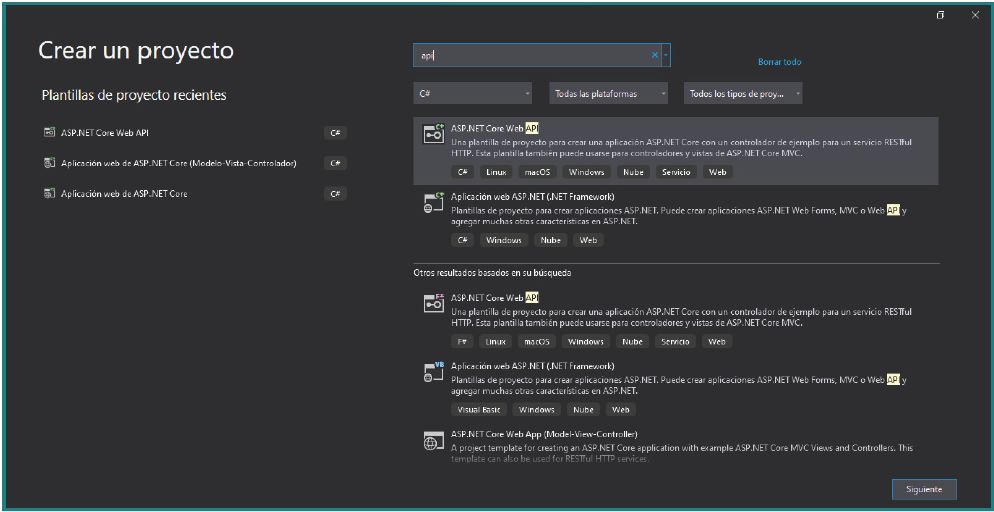994x512 pixels.
Task: Click the C# Aplicación web ASP.NET (.NET Framework) icon
Action: (434, 202)
